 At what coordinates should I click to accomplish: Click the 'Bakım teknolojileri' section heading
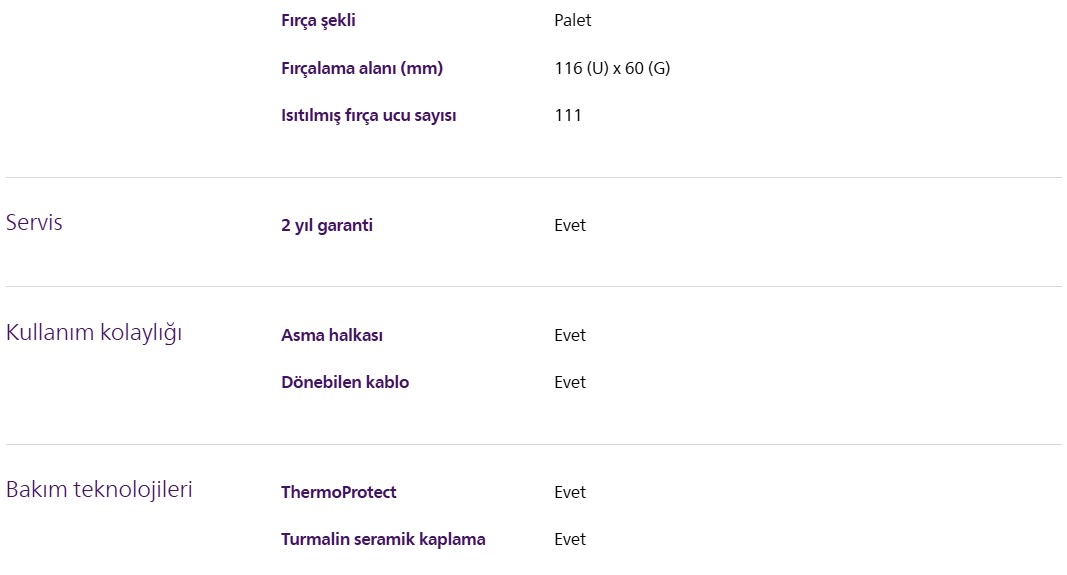[x=99, y=490]
